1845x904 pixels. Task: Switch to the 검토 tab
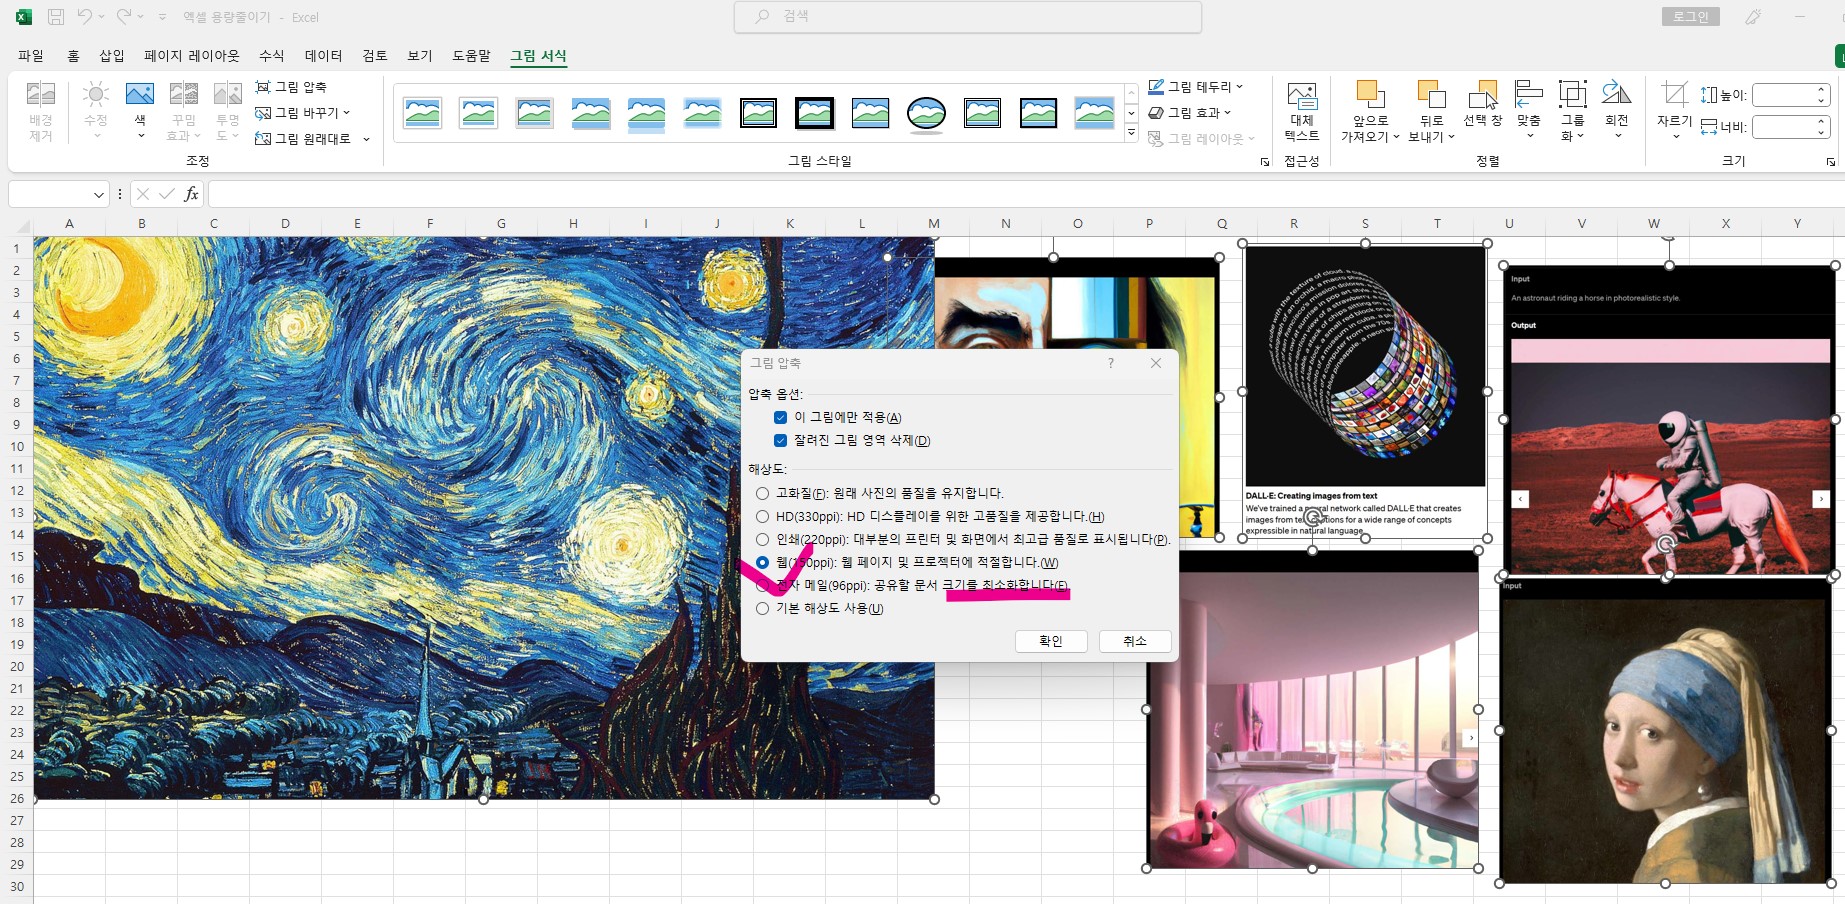(375, 56)
